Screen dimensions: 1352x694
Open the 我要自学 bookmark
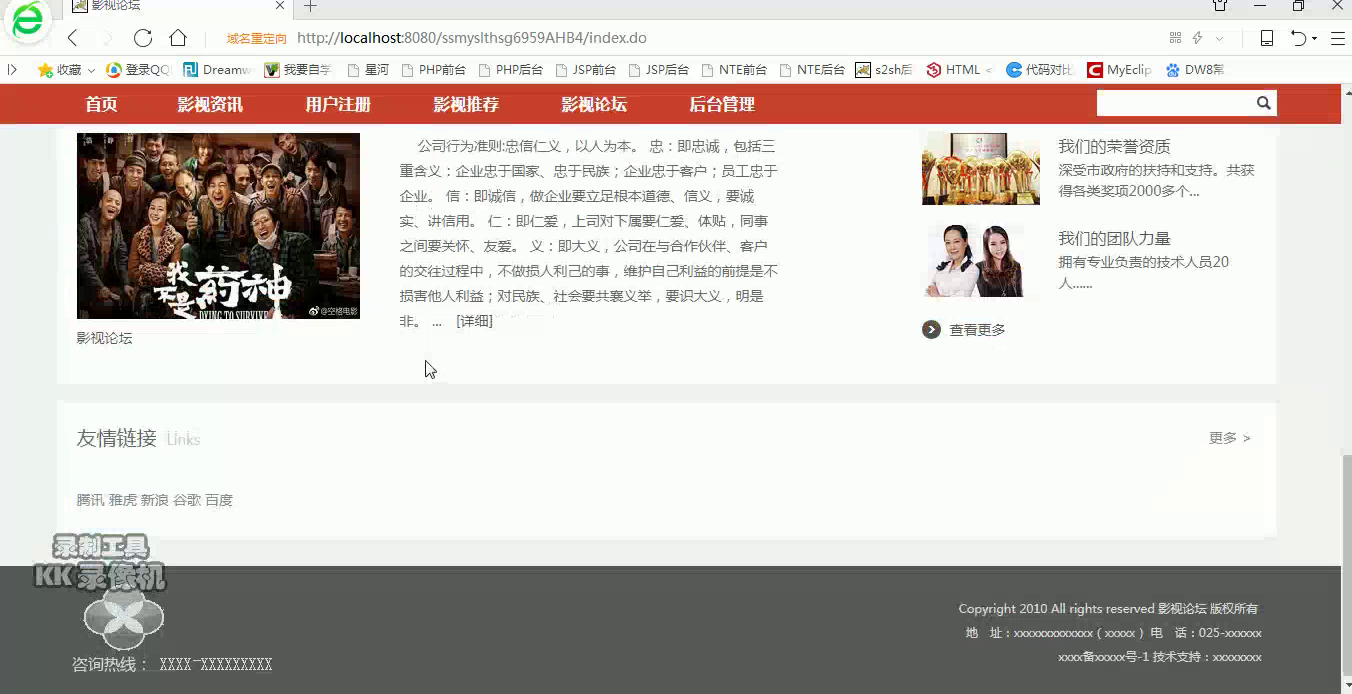(x=298, y=70)
